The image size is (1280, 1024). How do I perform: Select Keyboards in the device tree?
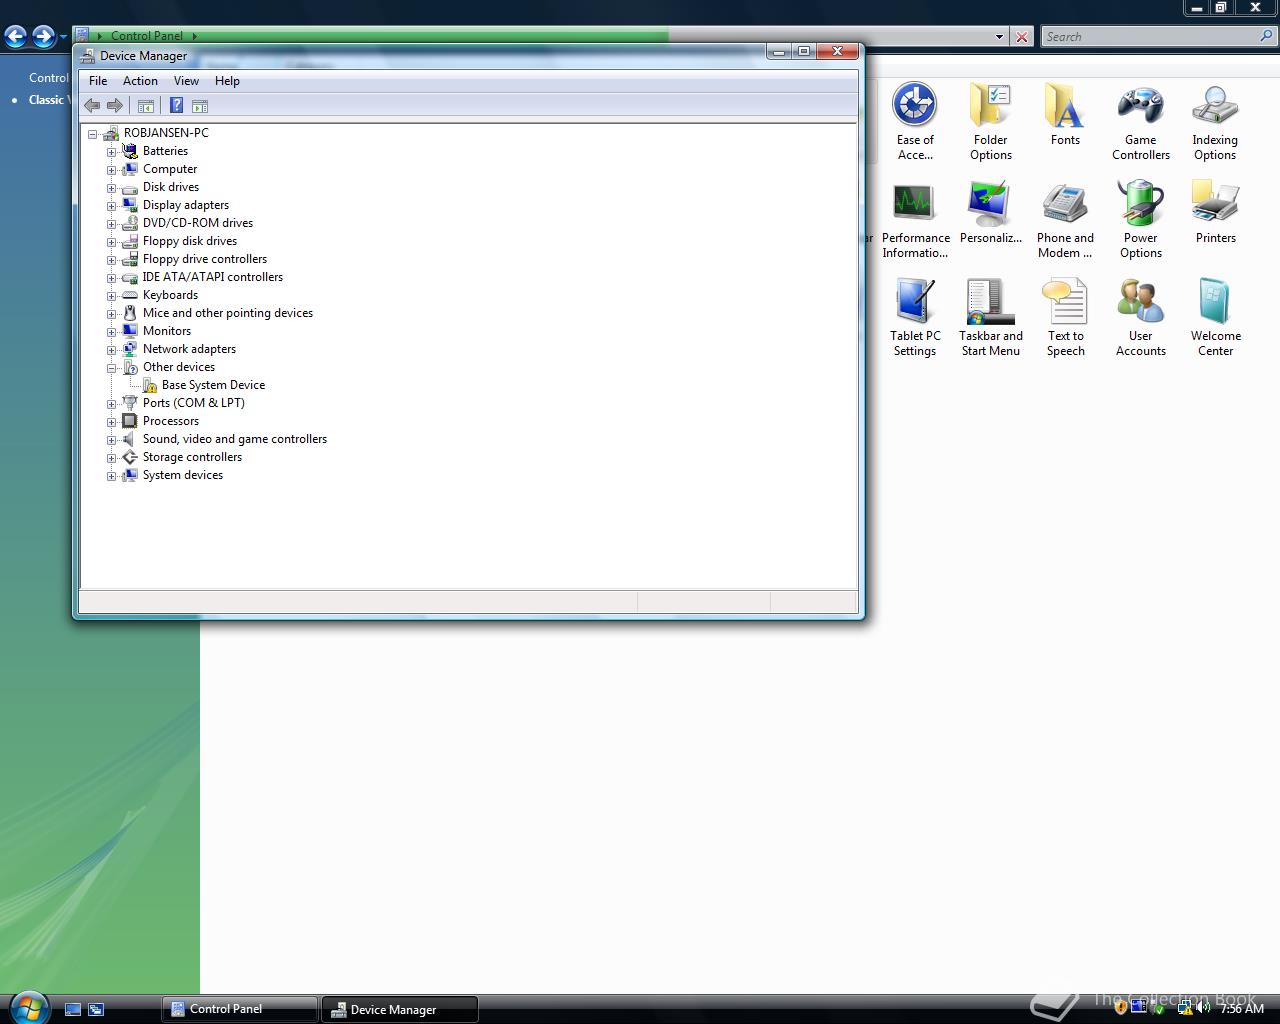tap(170, 295)
